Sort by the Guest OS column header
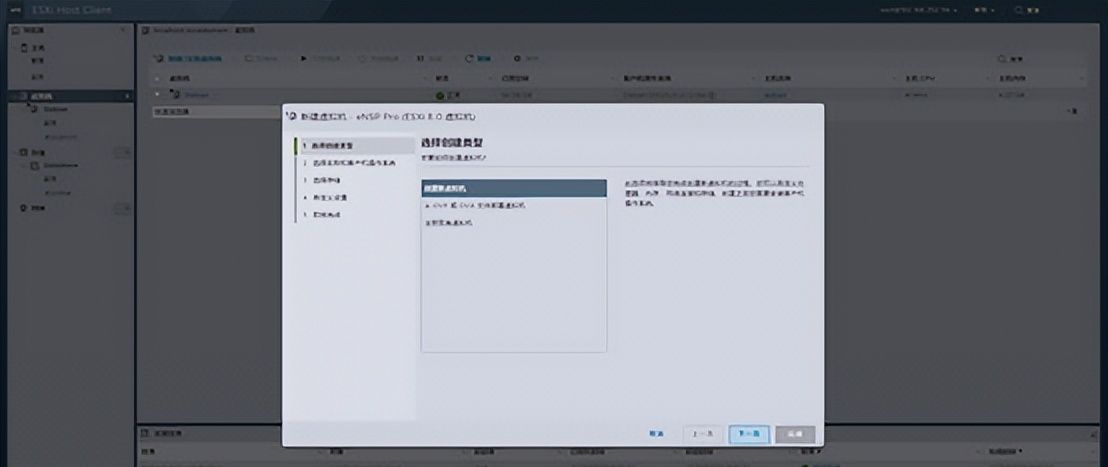This screenshot has width=1108, height=467. [x=648, y=78]
